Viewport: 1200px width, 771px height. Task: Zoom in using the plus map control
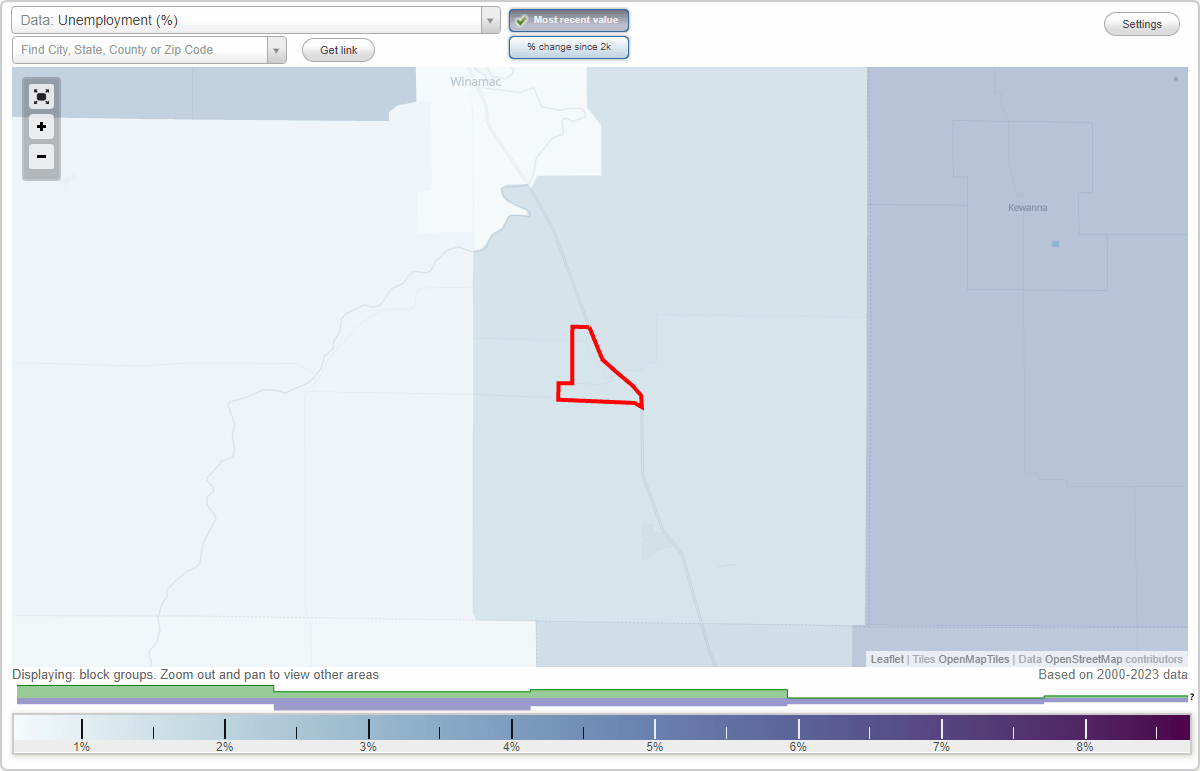[41, 127]
